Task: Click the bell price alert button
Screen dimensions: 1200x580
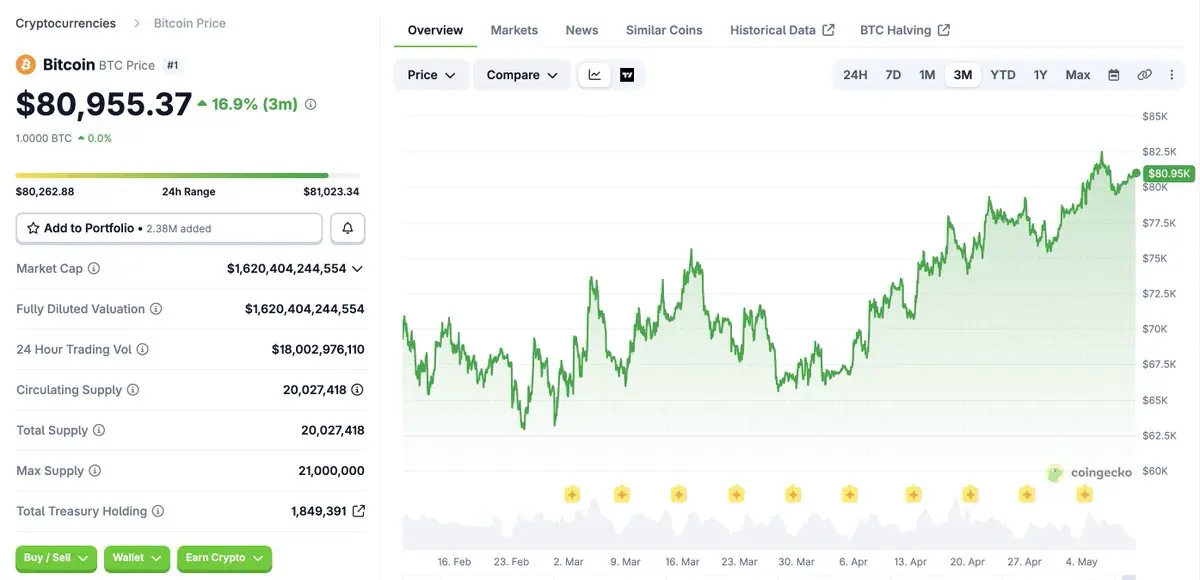Action: 348,228
